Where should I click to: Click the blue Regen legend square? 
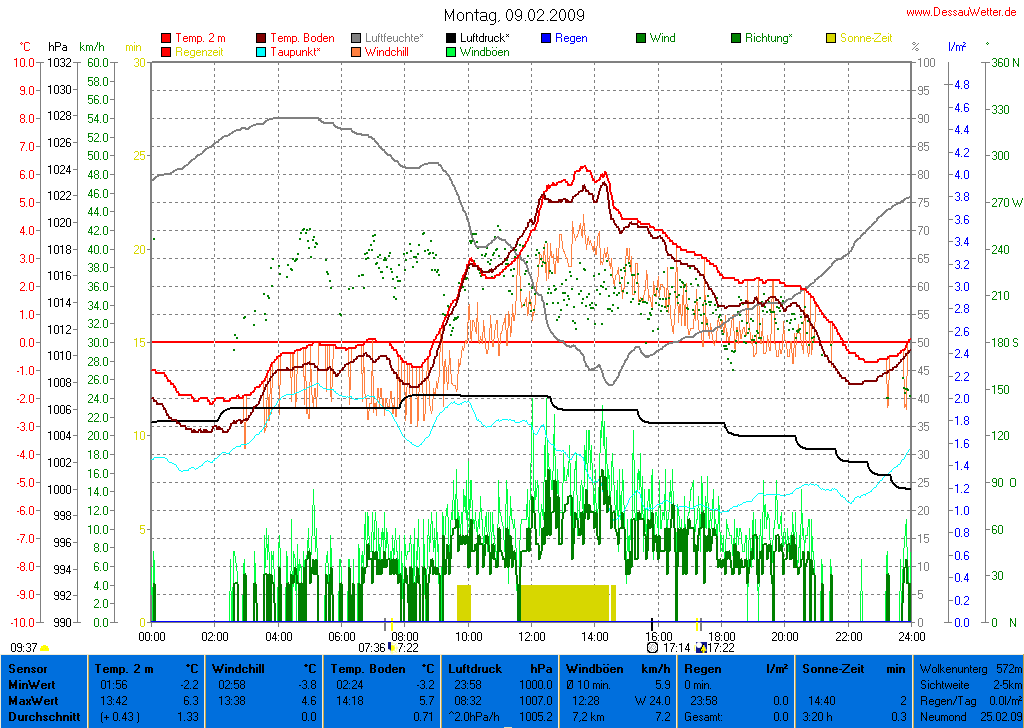(x=546, y=38)
